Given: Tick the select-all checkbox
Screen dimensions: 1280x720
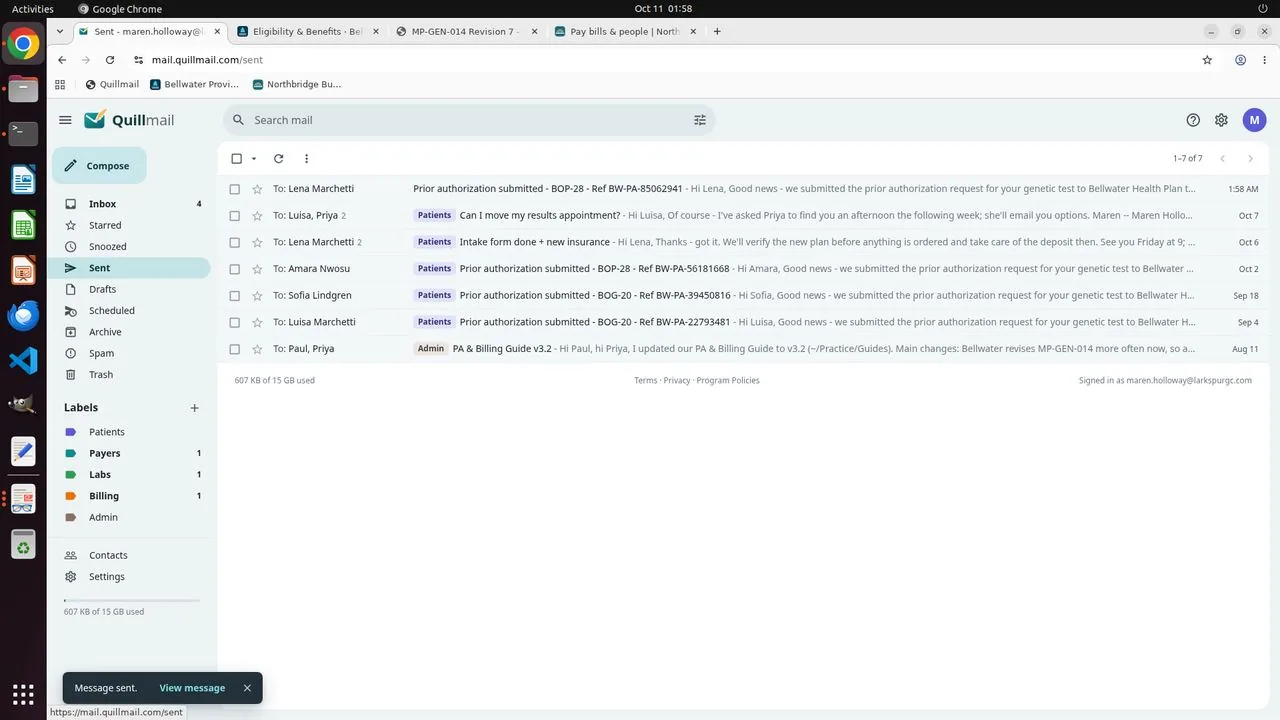Looking at the screenshot, I should click(x=237, y=158).
